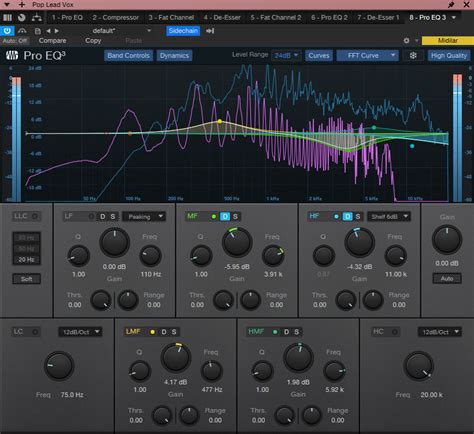This screenshot has height=434, width=474.
Task: Solo the LMF band with S button
Action: [x=174, y=332]
